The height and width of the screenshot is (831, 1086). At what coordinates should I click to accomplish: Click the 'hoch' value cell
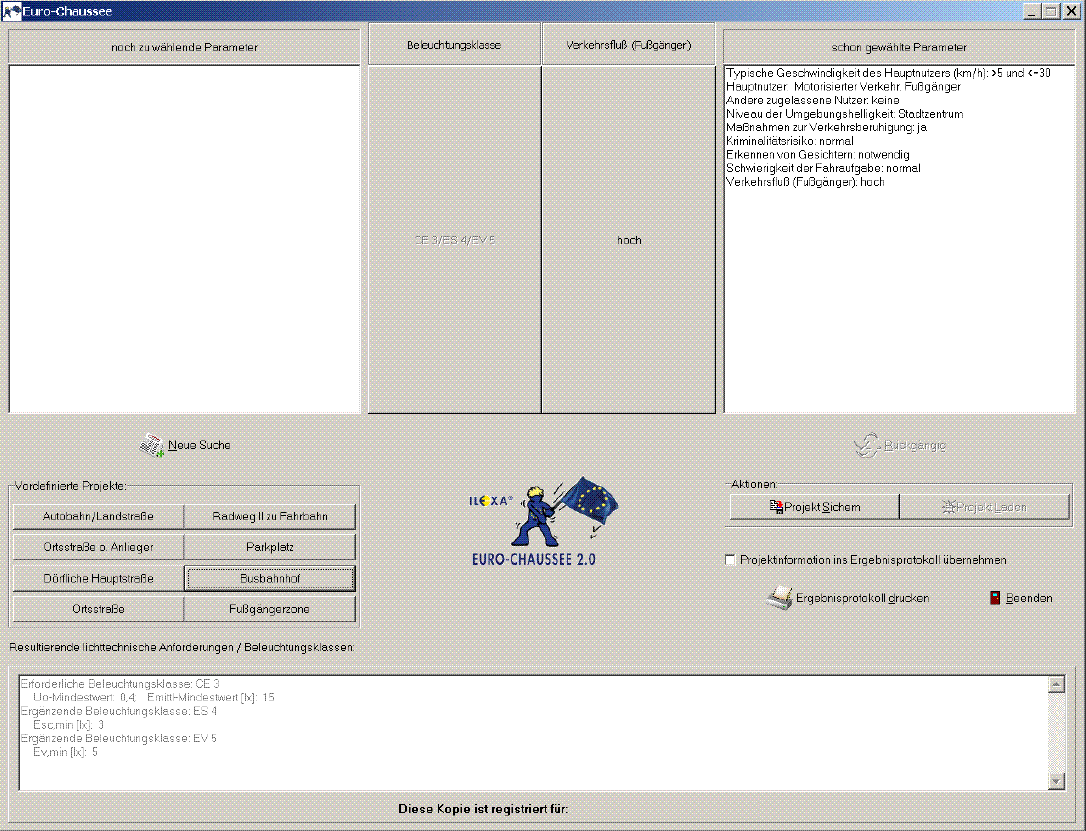629,240
